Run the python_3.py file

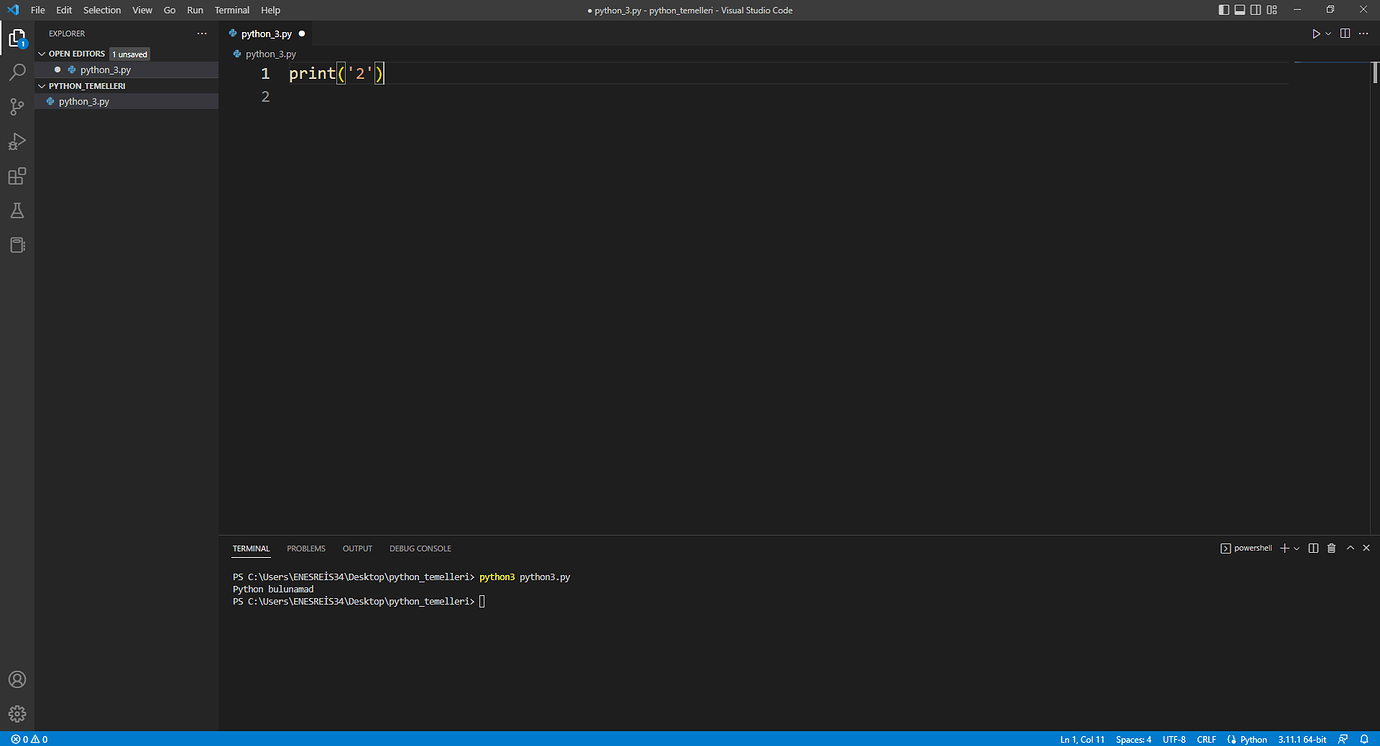point(1316,33)
